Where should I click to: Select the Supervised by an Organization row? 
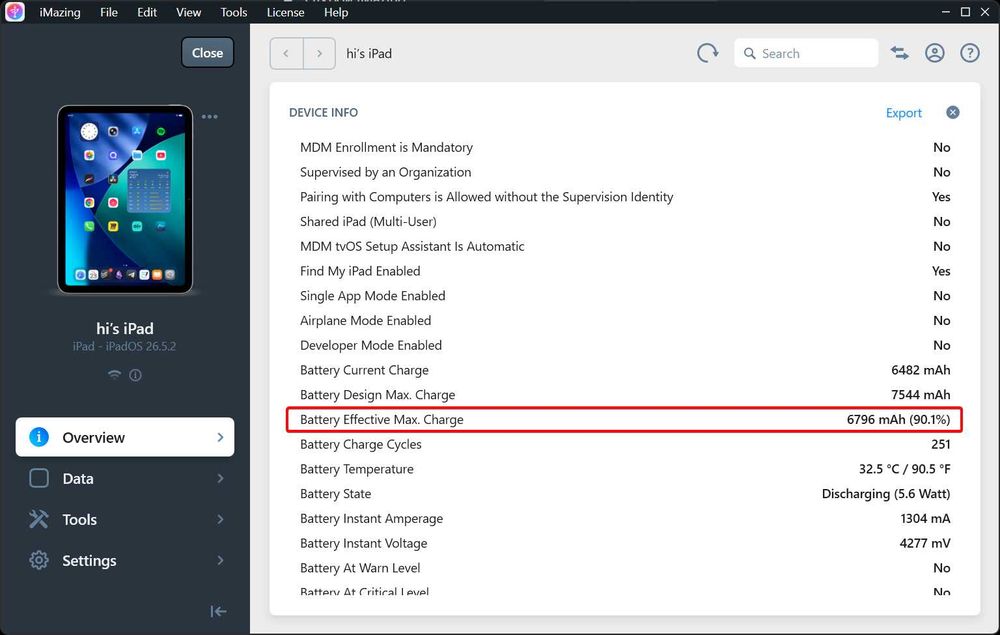tap(625, 172)
